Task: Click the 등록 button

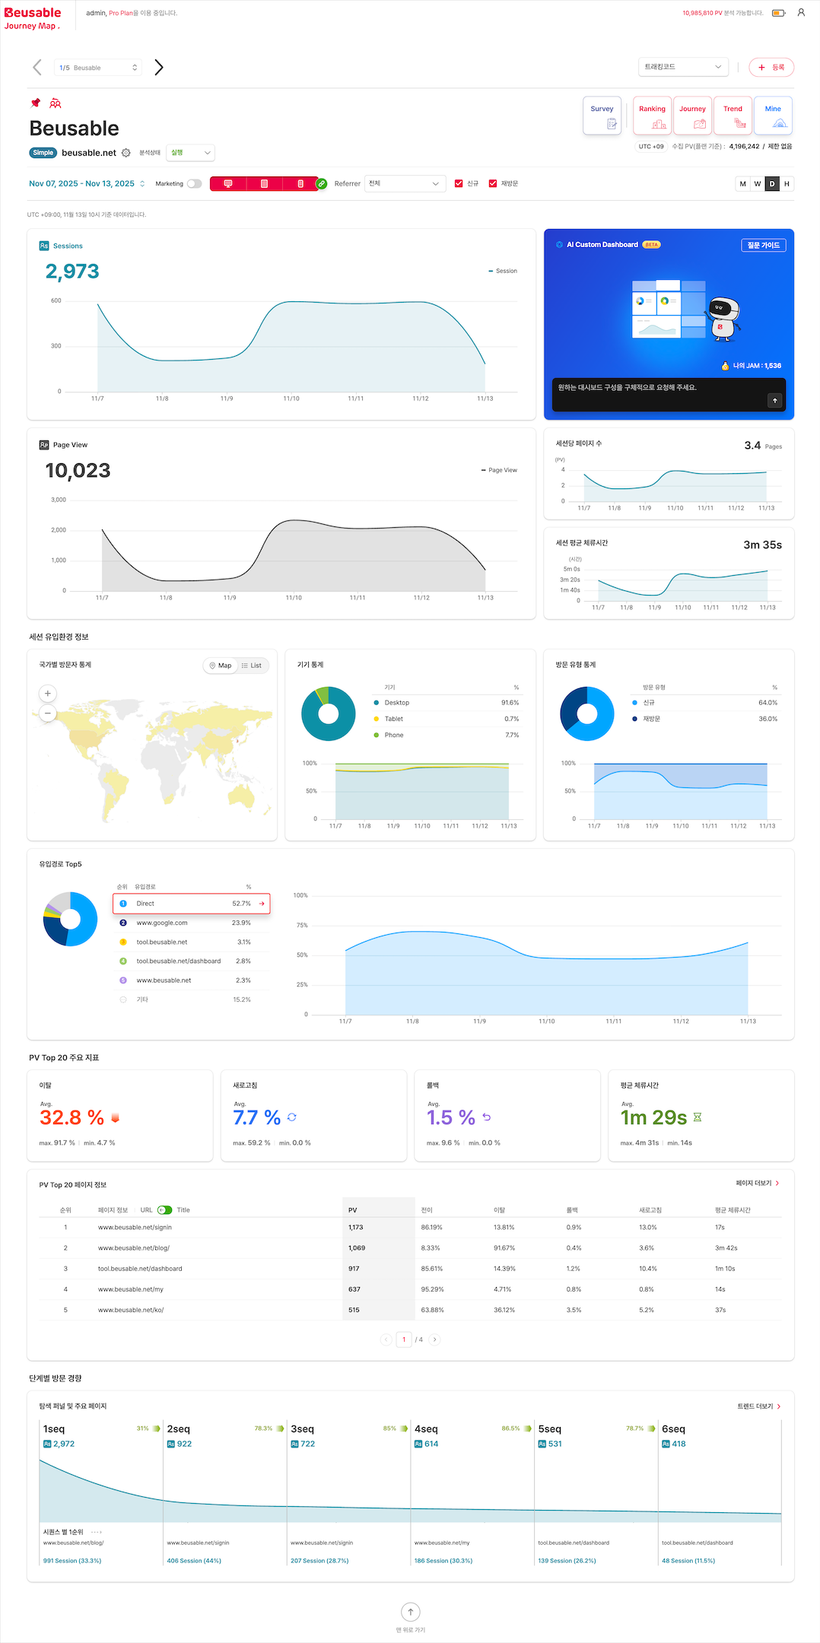Action: 771,67
